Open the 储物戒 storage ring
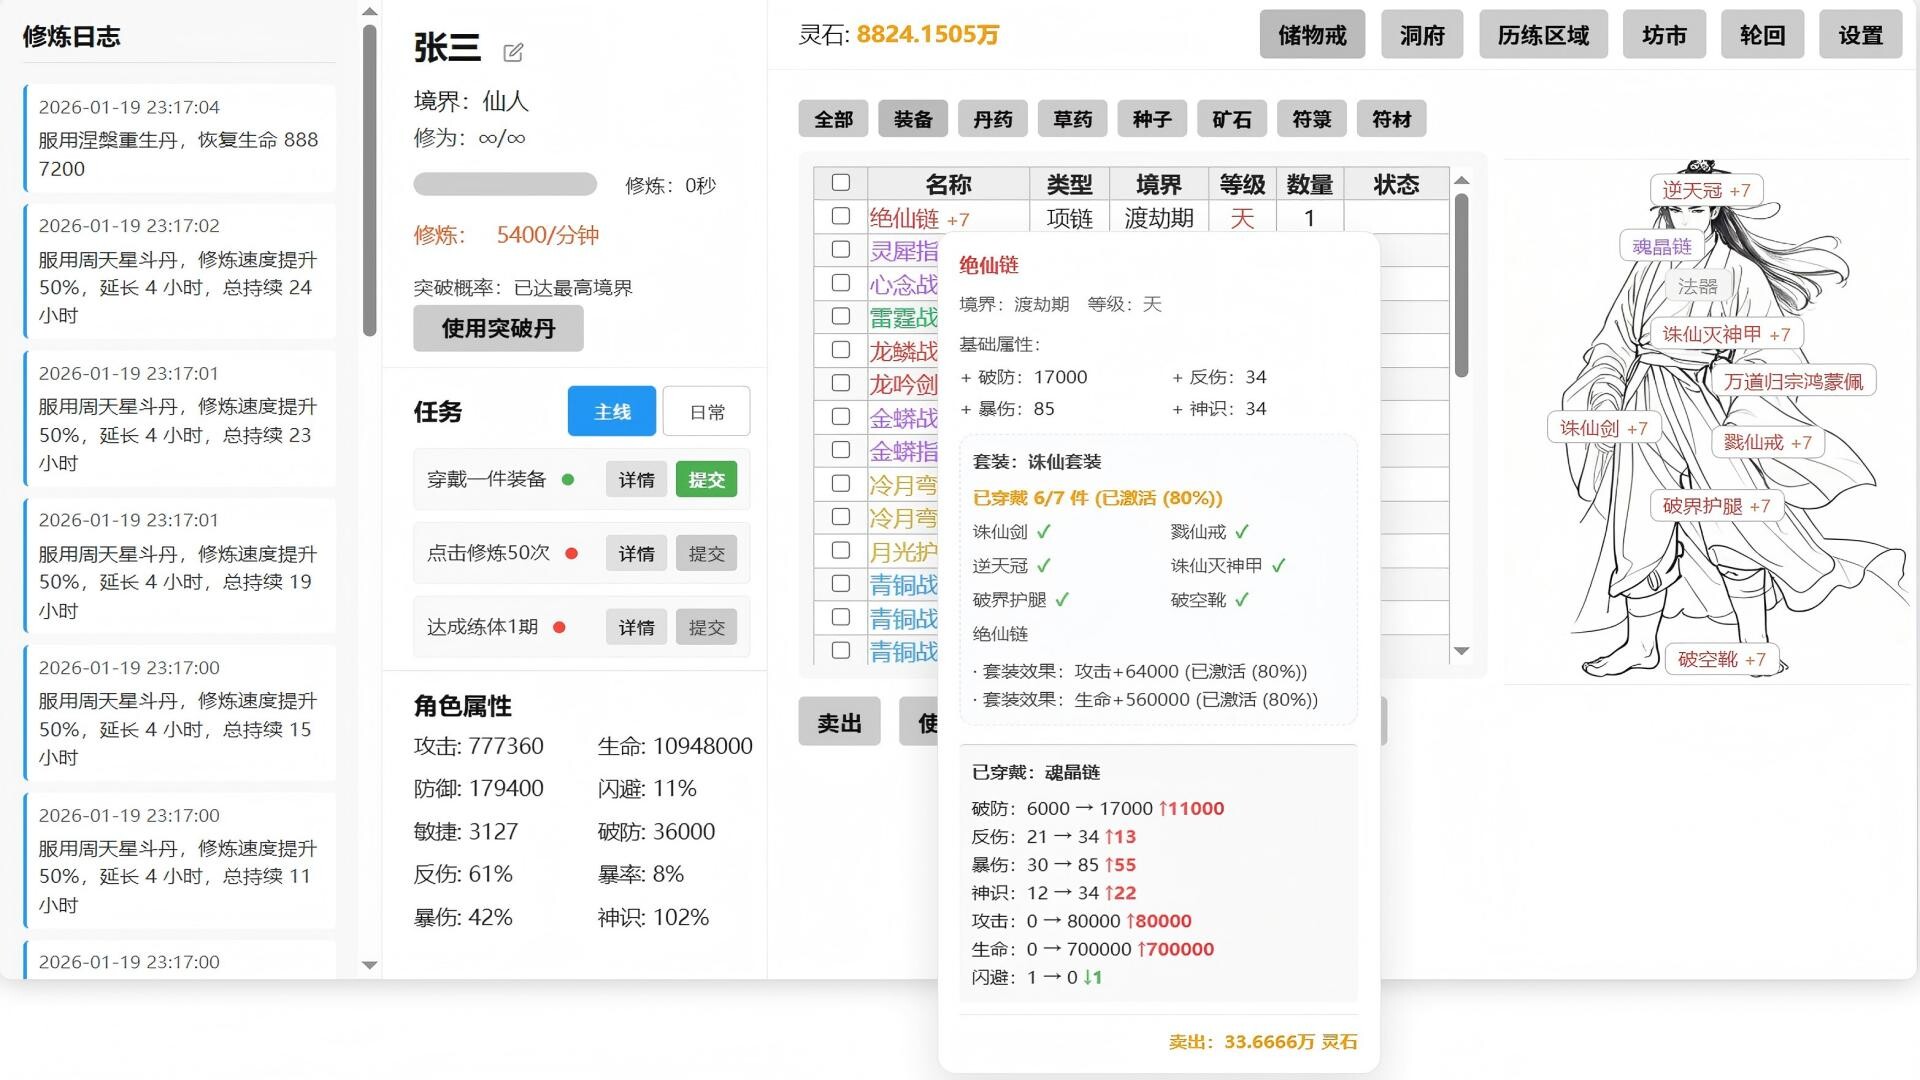Image resolution: width=1920 pixels, height=1080 pixels. pos(1312,34)
